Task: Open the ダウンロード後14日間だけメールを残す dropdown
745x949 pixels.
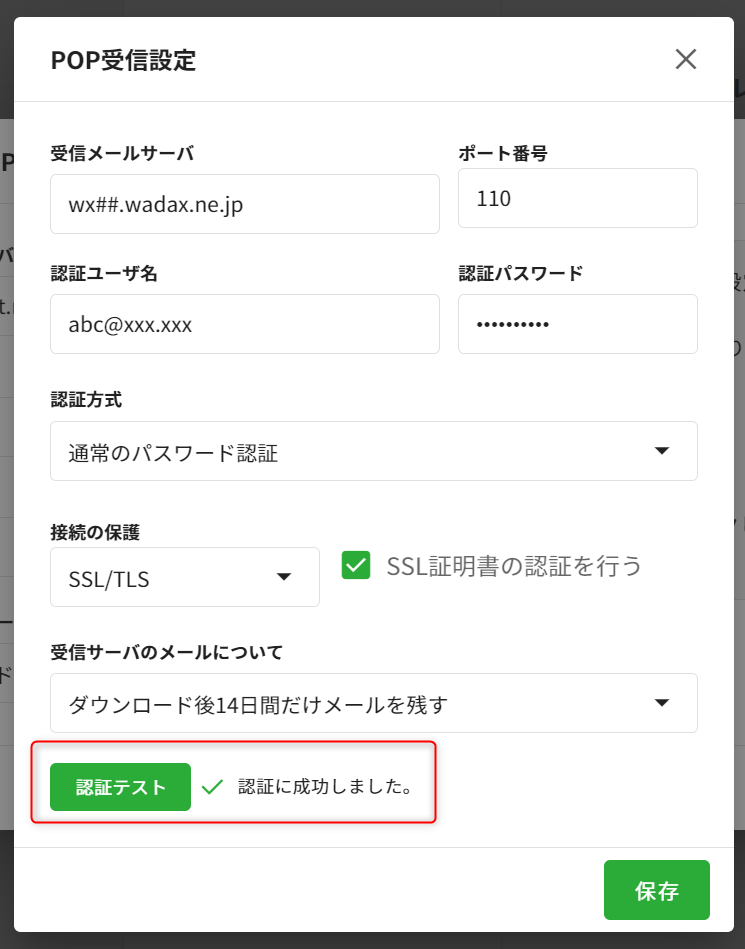Action: point(374,703)
